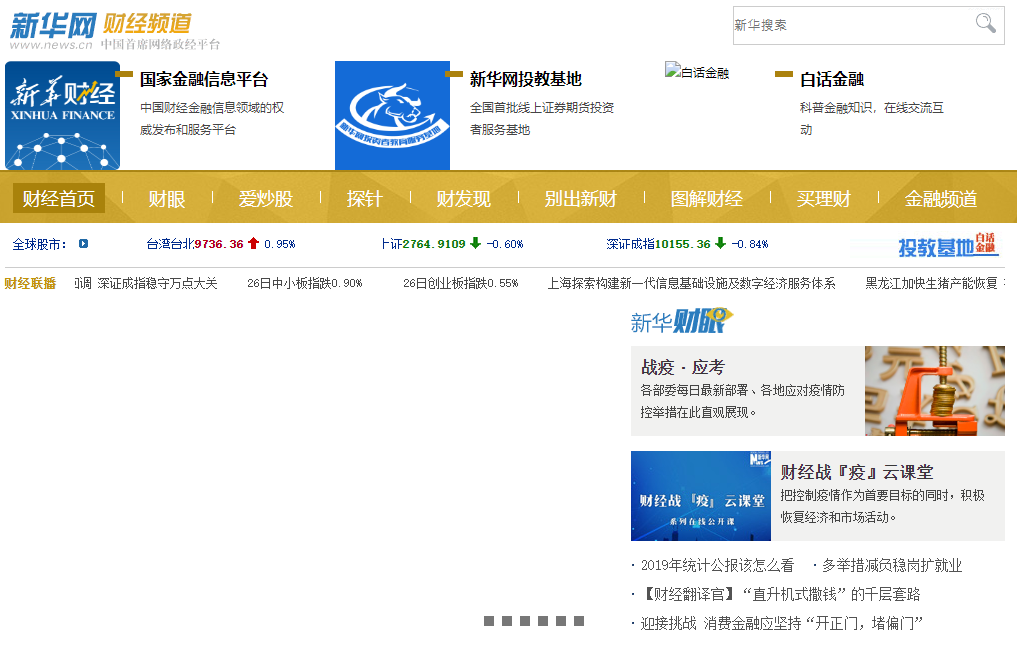The height and width of the screenshot is (647, 1017).
Task: Click the search magnifier icon
Action: coord(985,23)
